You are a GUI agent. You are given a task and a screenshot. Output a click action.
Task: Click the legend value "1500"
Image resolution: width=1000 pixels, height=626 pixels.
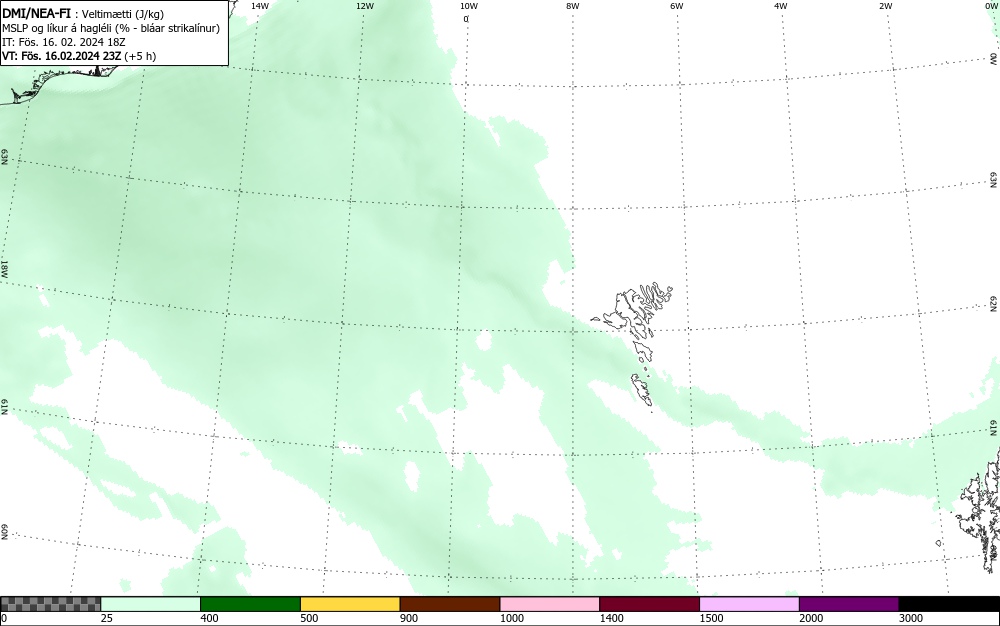pos(711,618)
